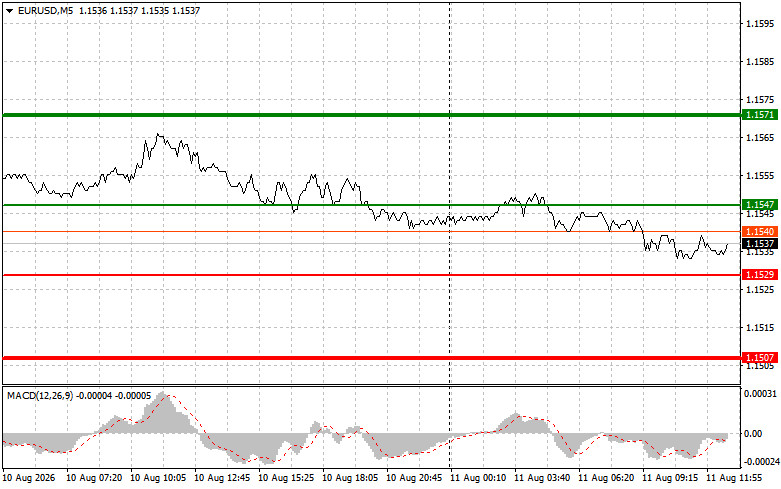Click the 10 Aug 2026 time label
781x489 pixels.
[29, 478]
